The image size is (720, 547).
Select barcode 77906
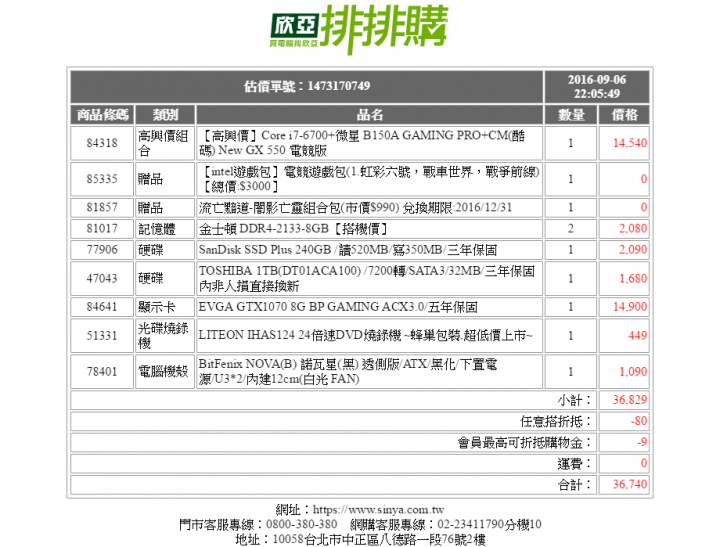click(102, 249)
